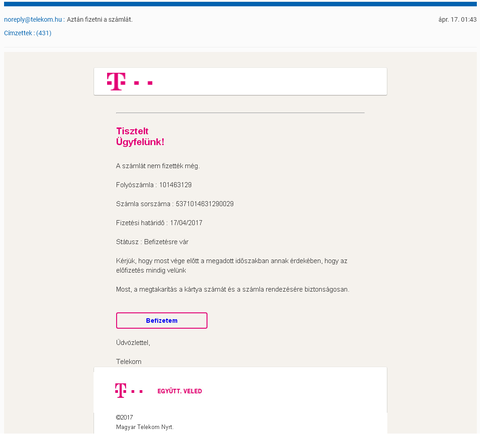The image size is (480, 434).
Task: Click the Befizetem payment button
Action: 162,320
